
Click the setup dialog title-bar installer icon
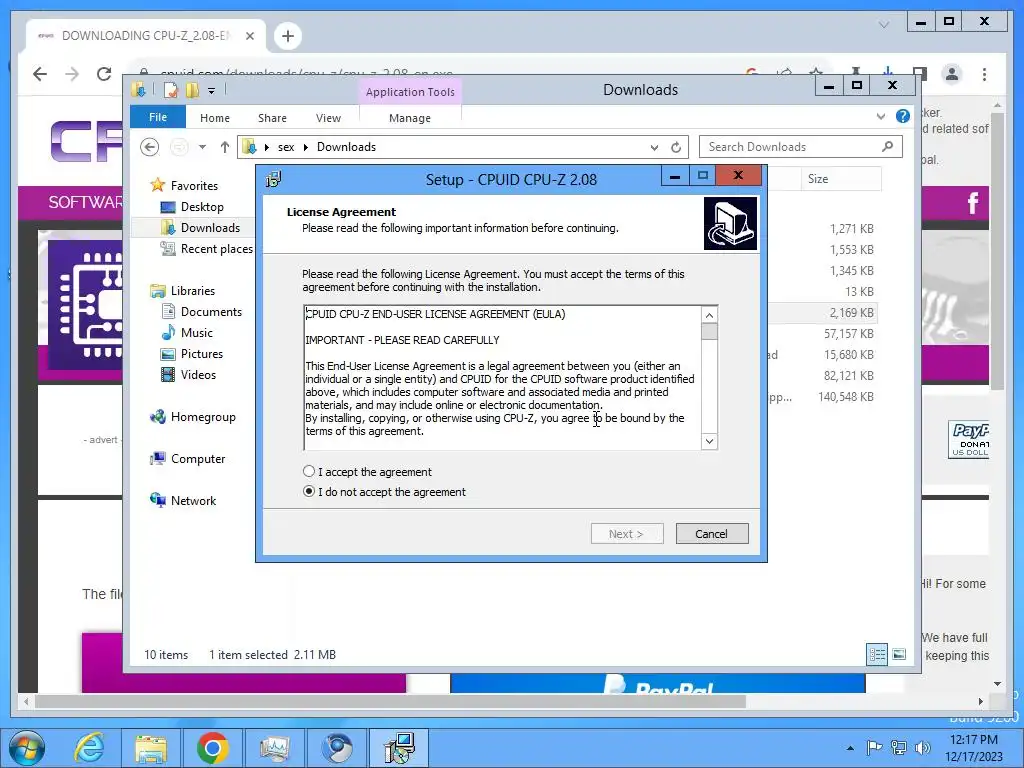coord(274,179)
